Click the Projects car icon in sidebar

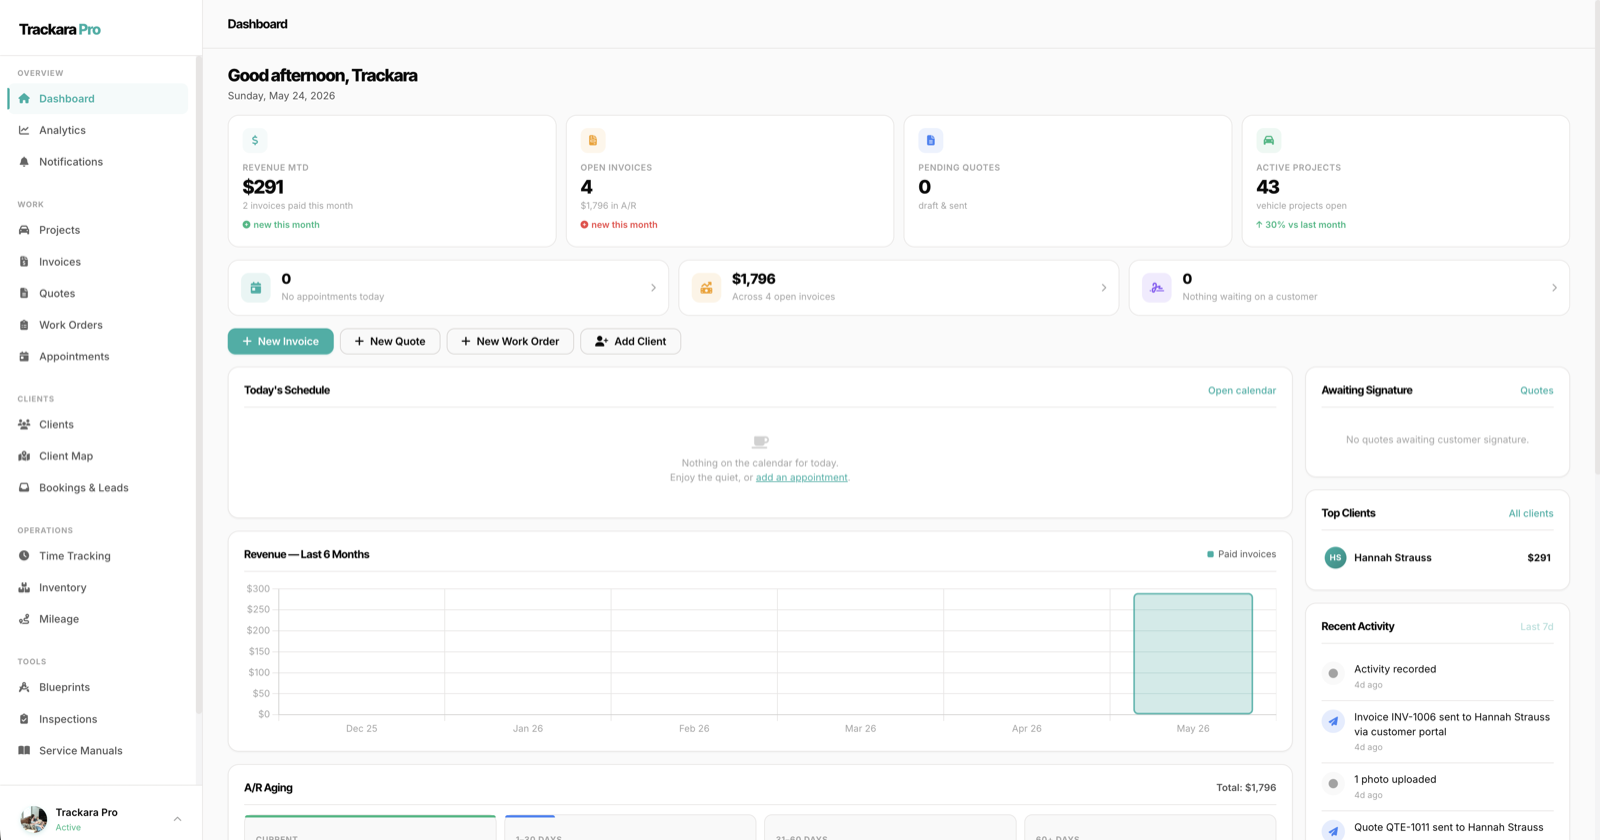tap(24, 230)
